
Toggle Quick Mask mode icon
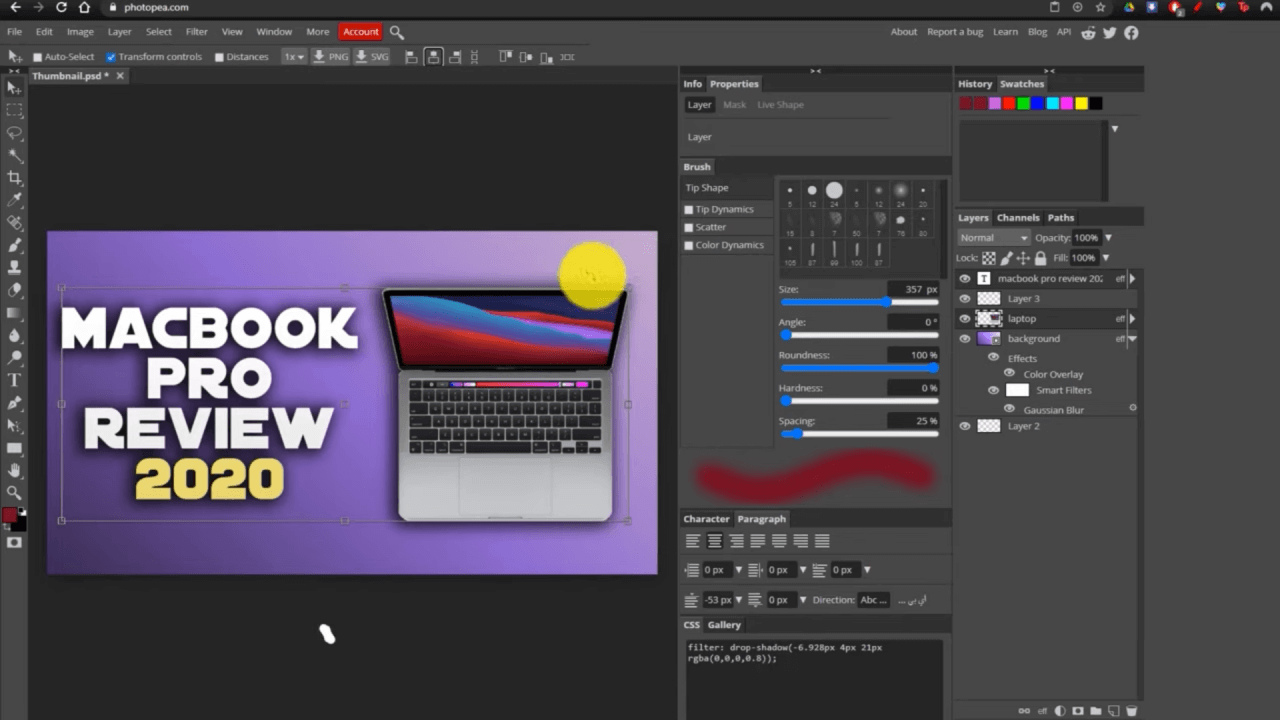(15, 542)
